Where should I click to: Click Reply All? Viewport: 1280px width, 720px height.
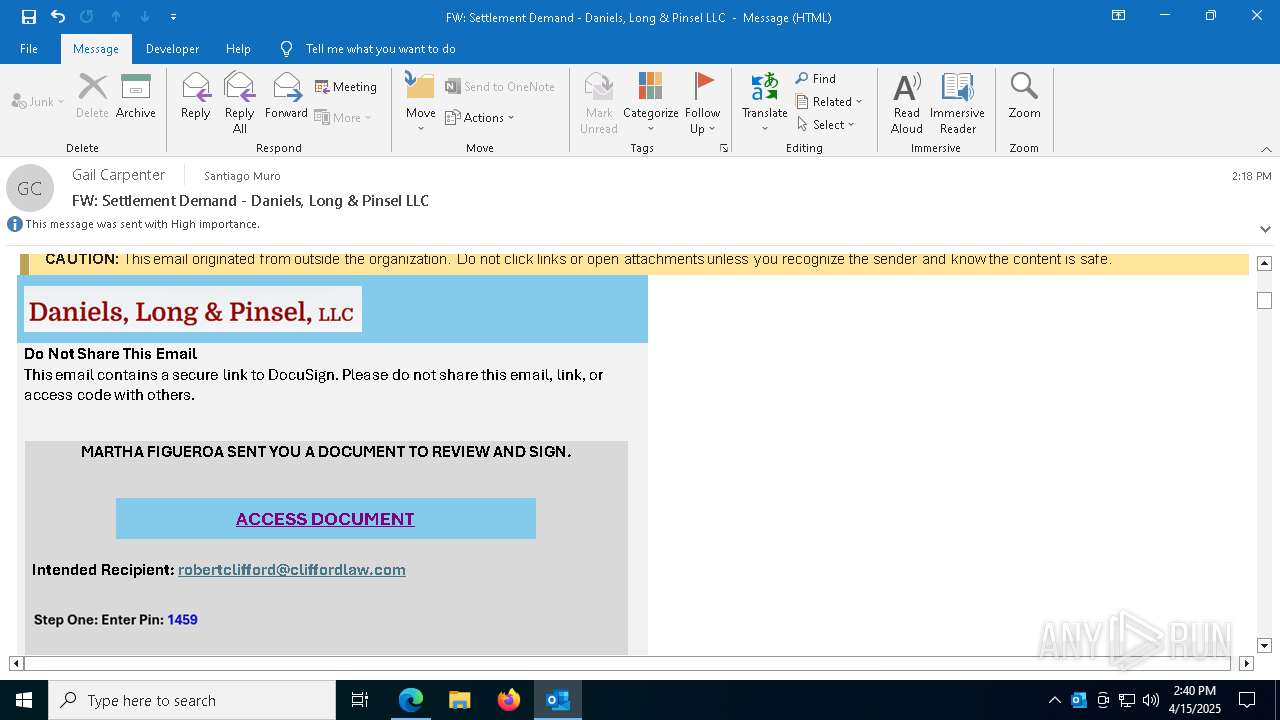point(240,102)
